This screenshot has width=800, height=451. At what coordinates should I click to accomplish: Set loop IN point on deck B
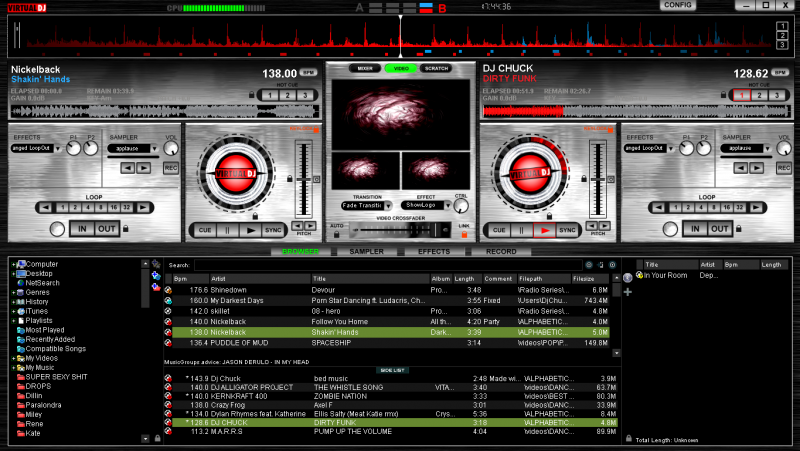click(695, 229)
